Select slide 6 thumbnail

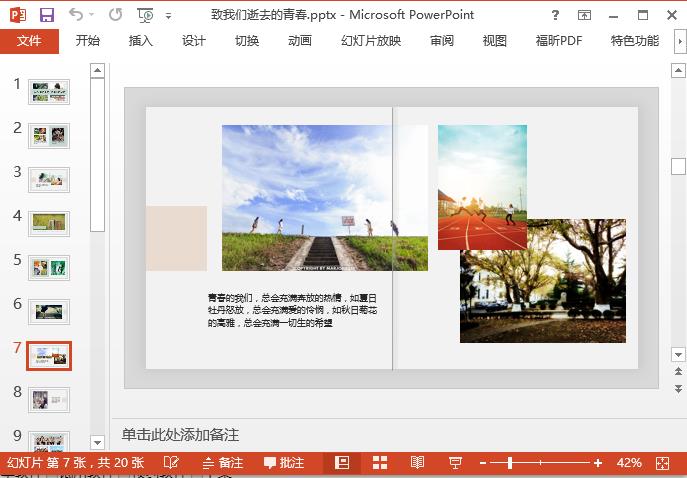49,312
